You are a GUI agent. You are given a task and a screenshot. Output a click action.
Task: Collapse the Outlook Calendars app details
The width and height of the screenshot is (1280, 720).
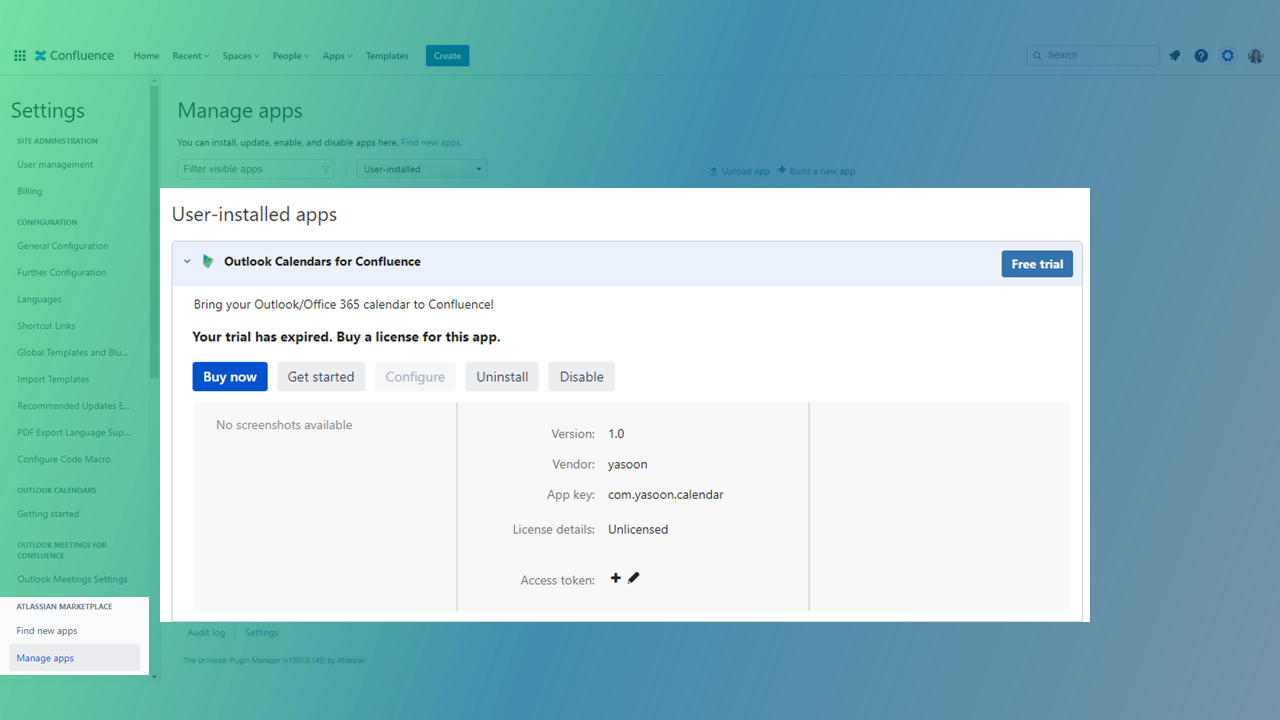click(187, 261)
